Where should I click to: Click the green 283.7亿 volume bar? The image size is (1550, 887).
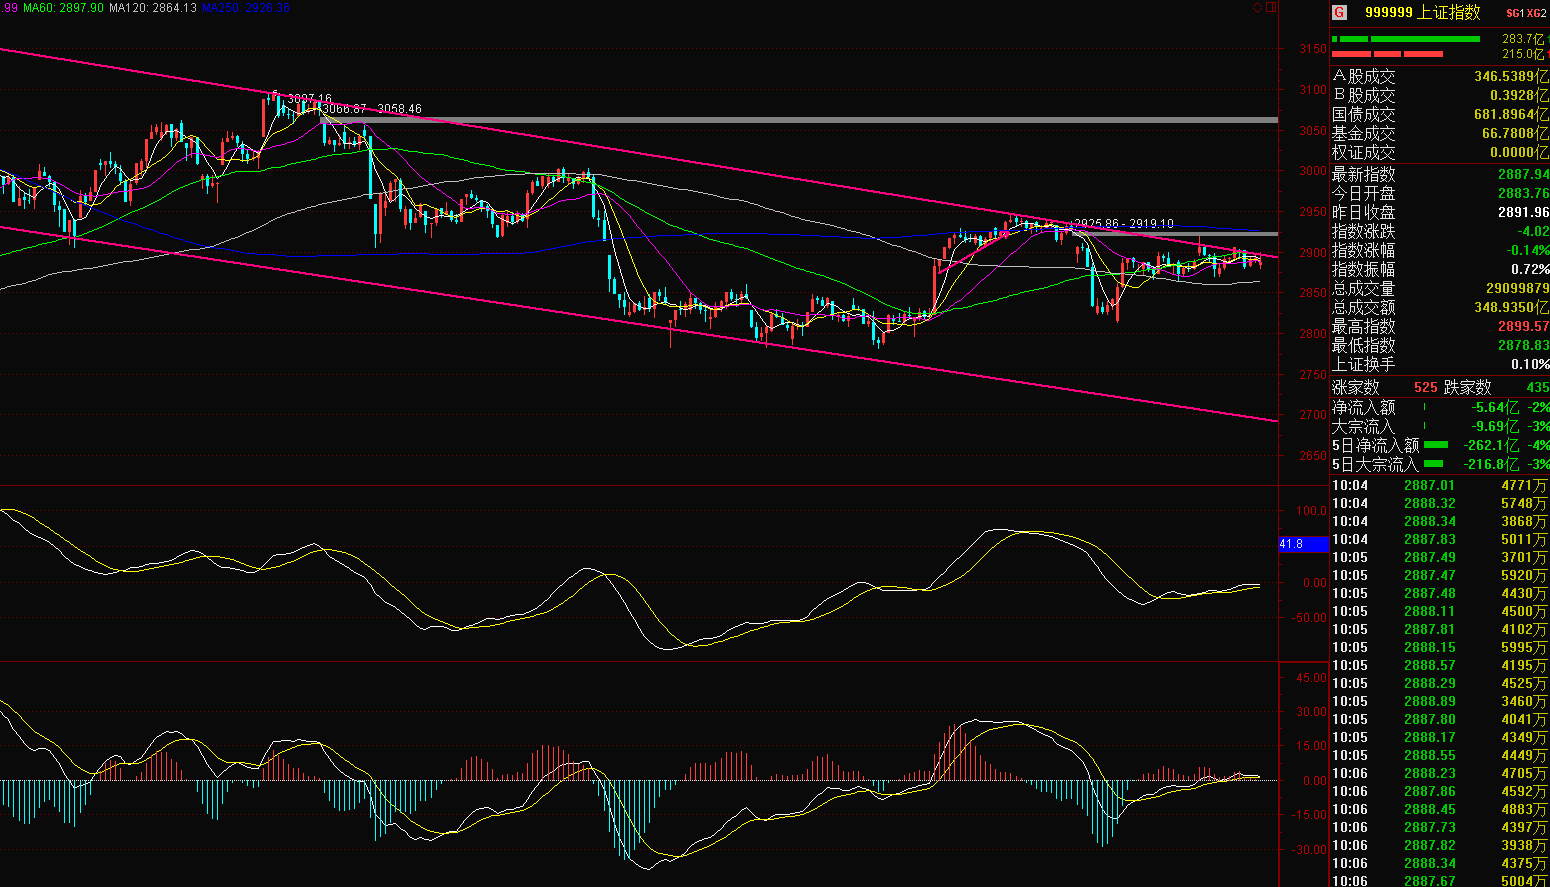click(1406, 39)
